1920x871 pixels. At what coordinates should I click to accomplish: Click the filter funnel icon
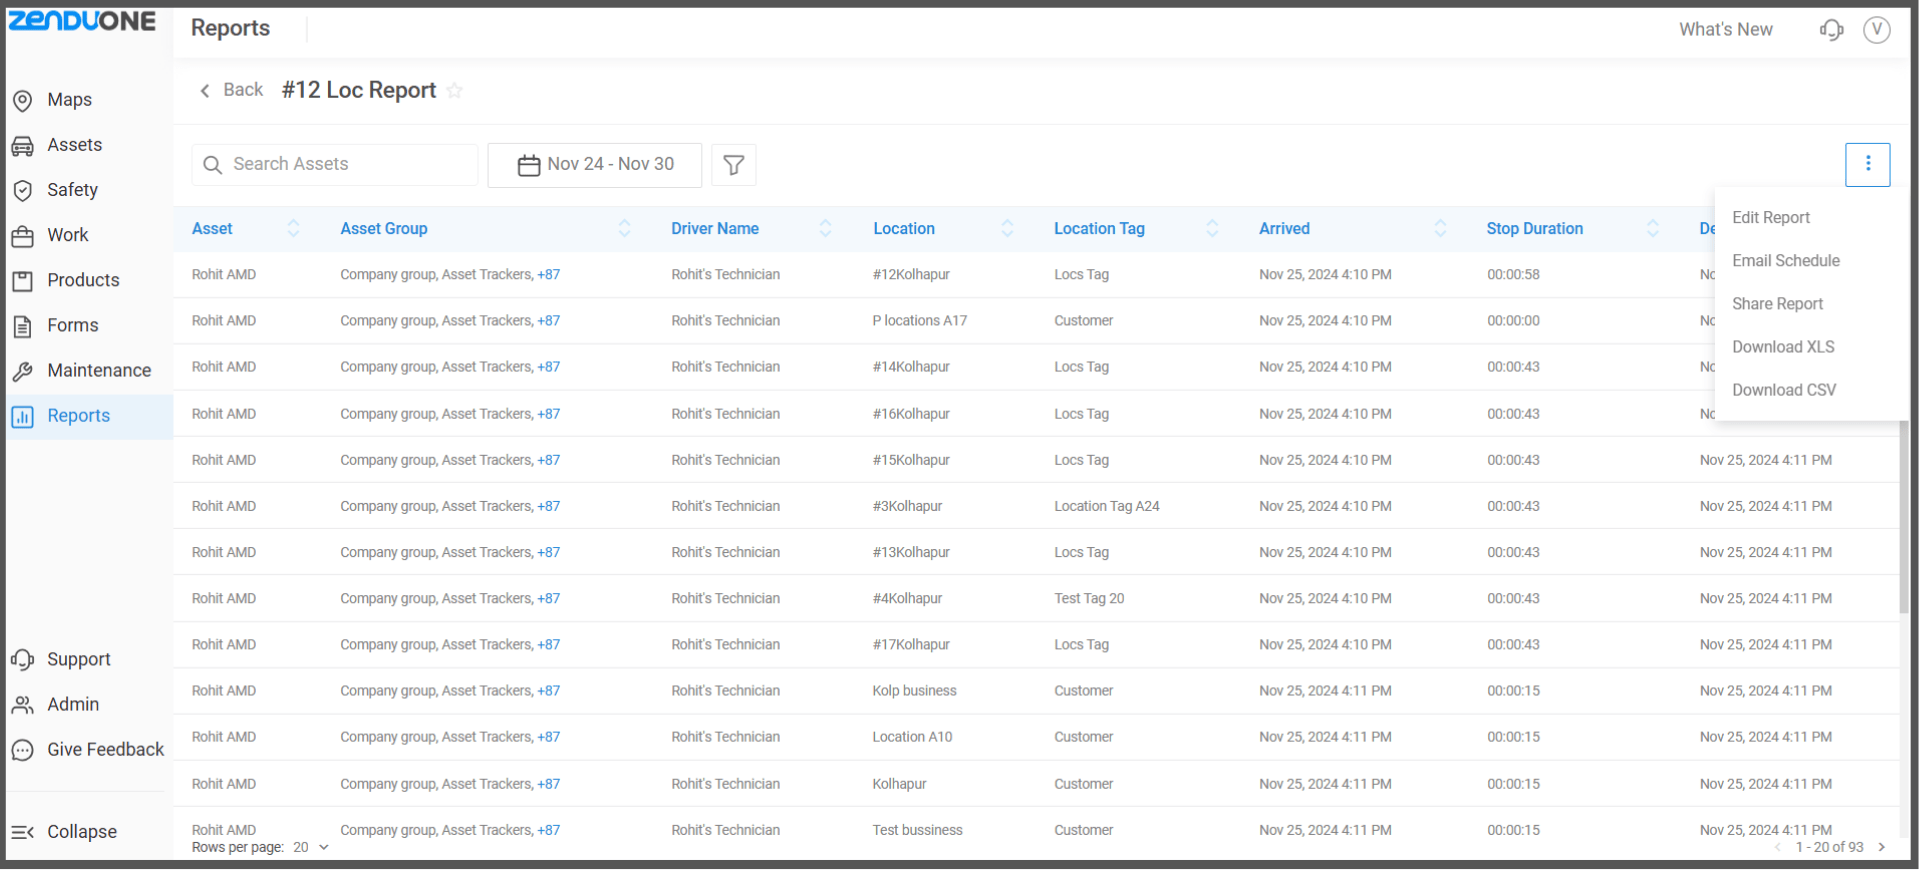point(733,165)
